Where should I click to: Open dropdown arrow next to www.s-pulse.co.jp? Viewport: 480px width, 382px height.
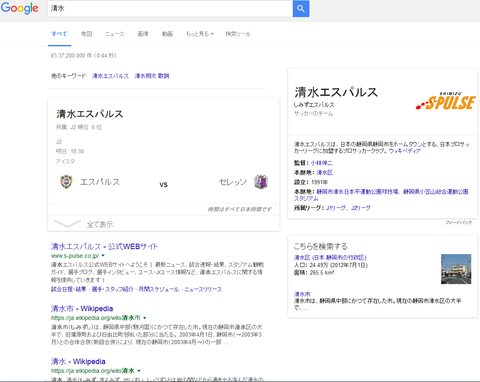tap(103, 256)
